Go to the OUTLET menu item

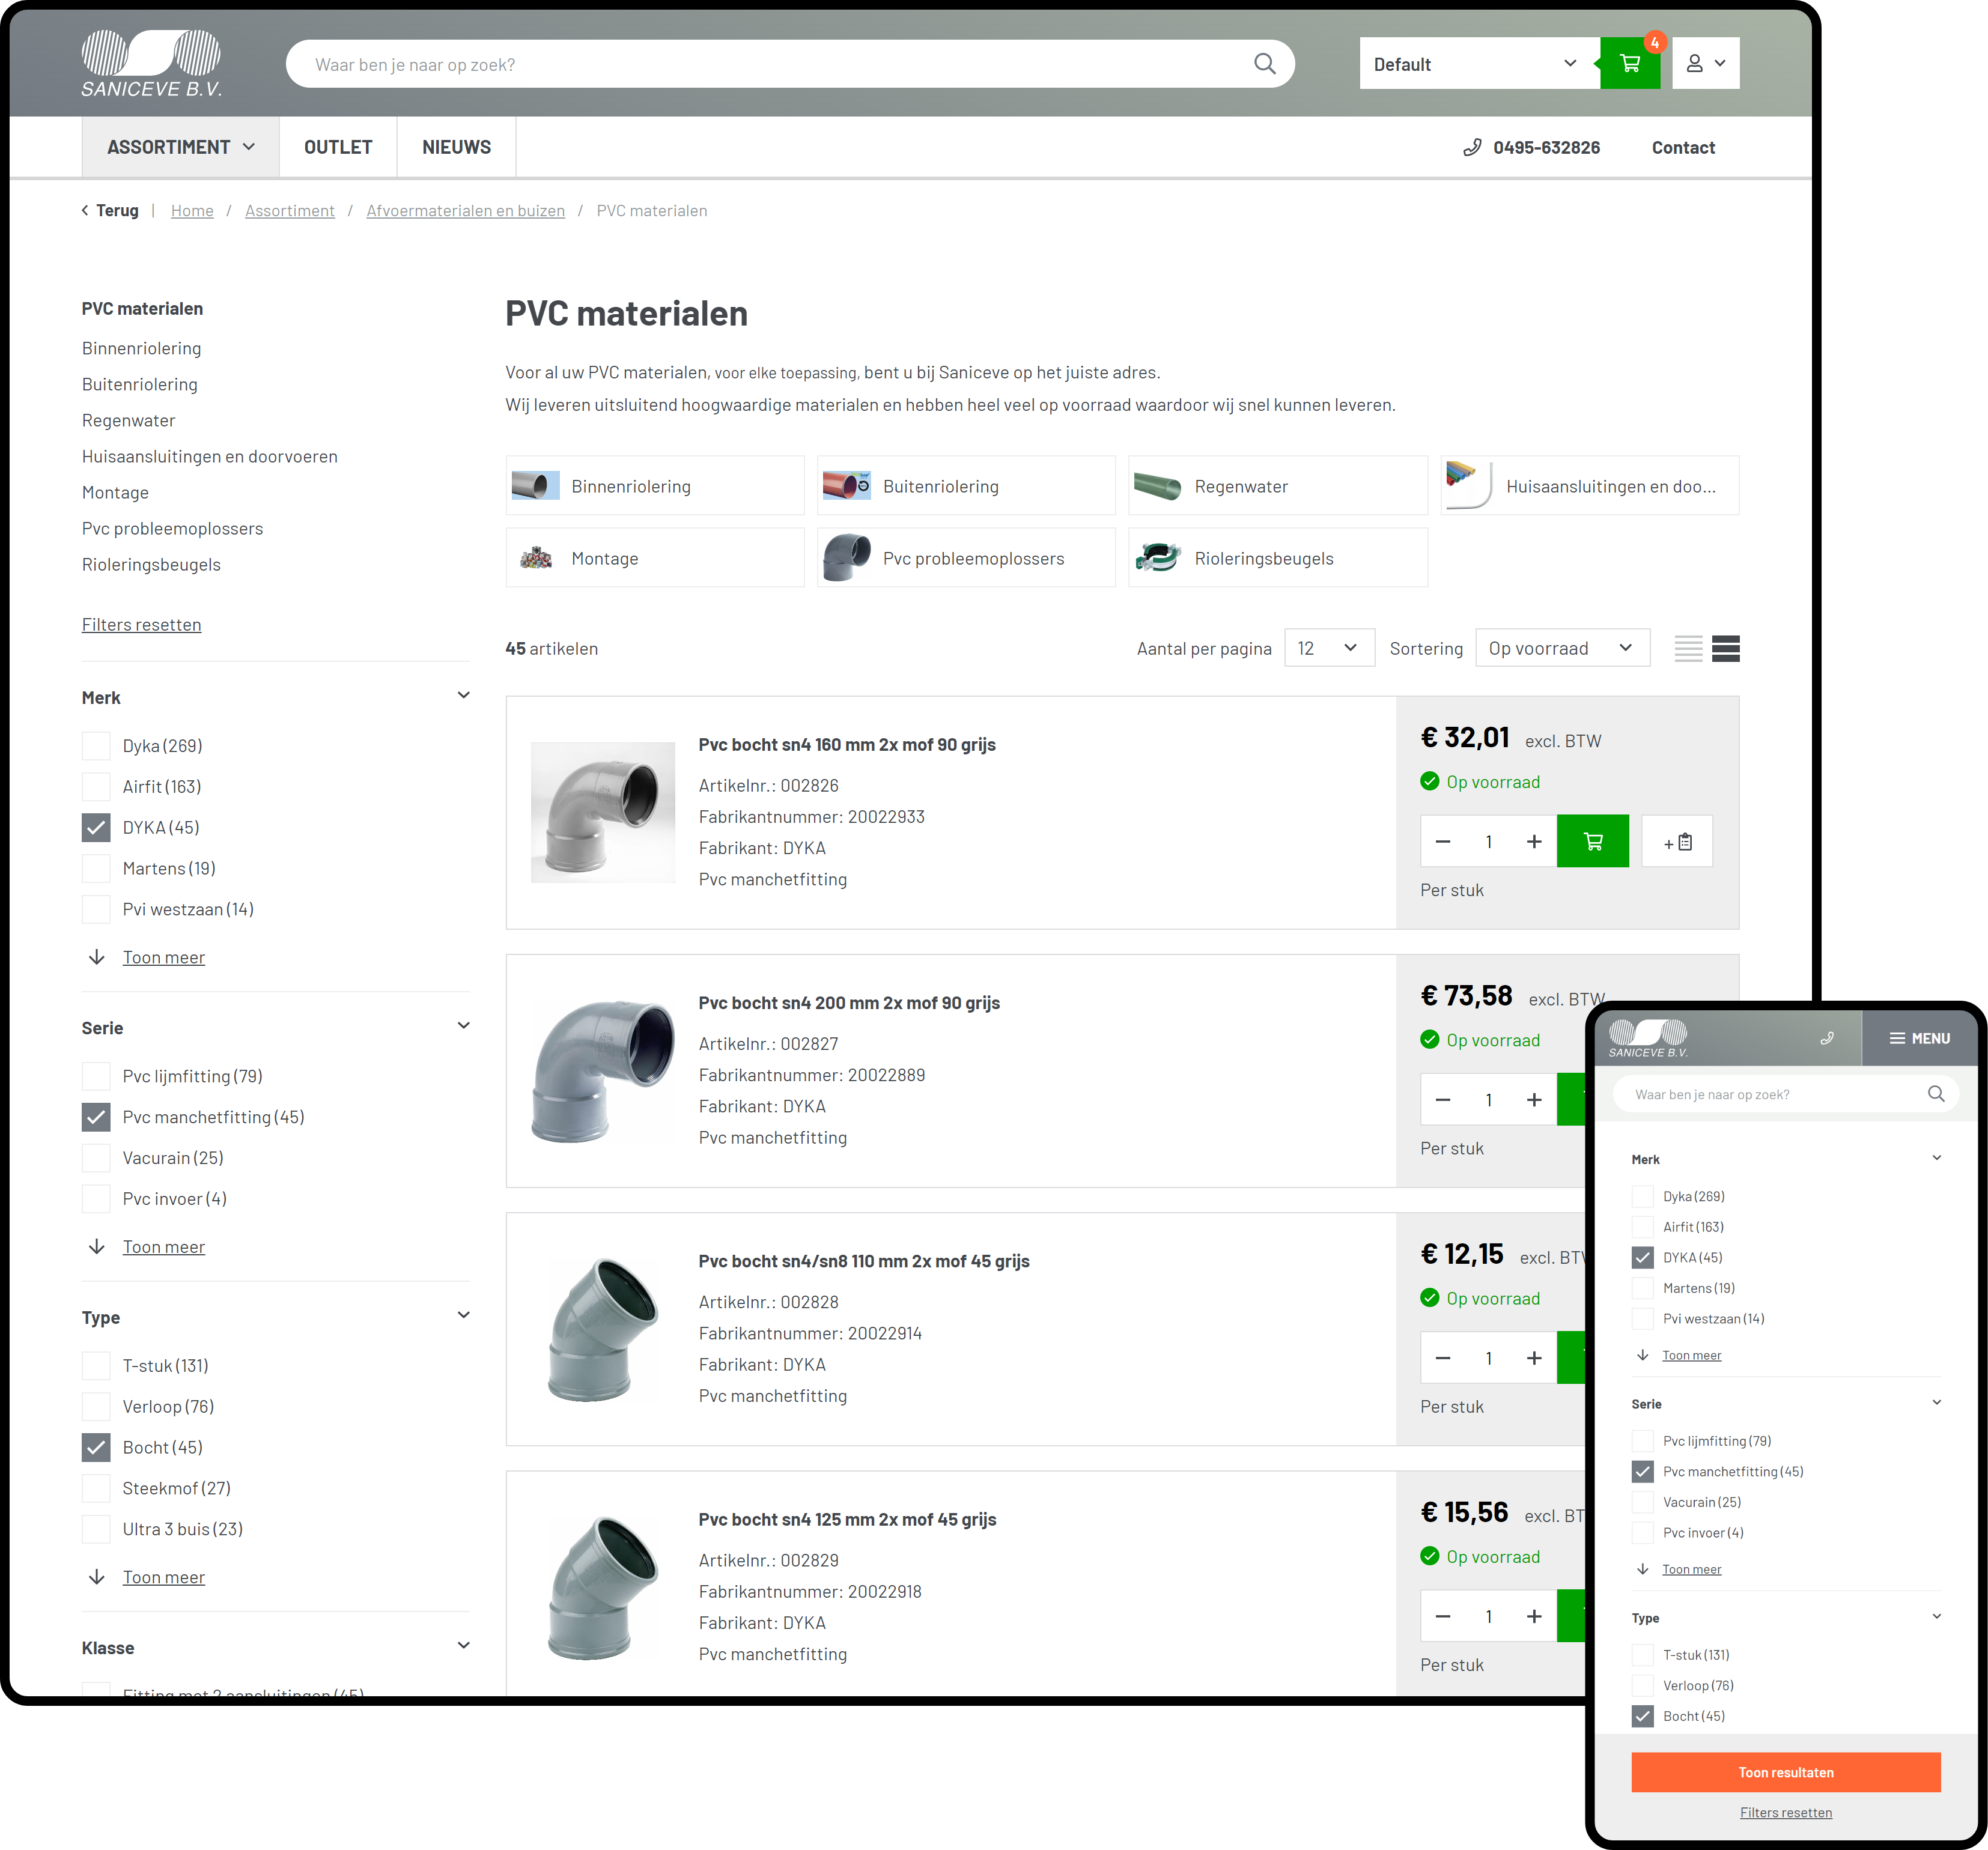pyautogui.click(x=338, y=147)
